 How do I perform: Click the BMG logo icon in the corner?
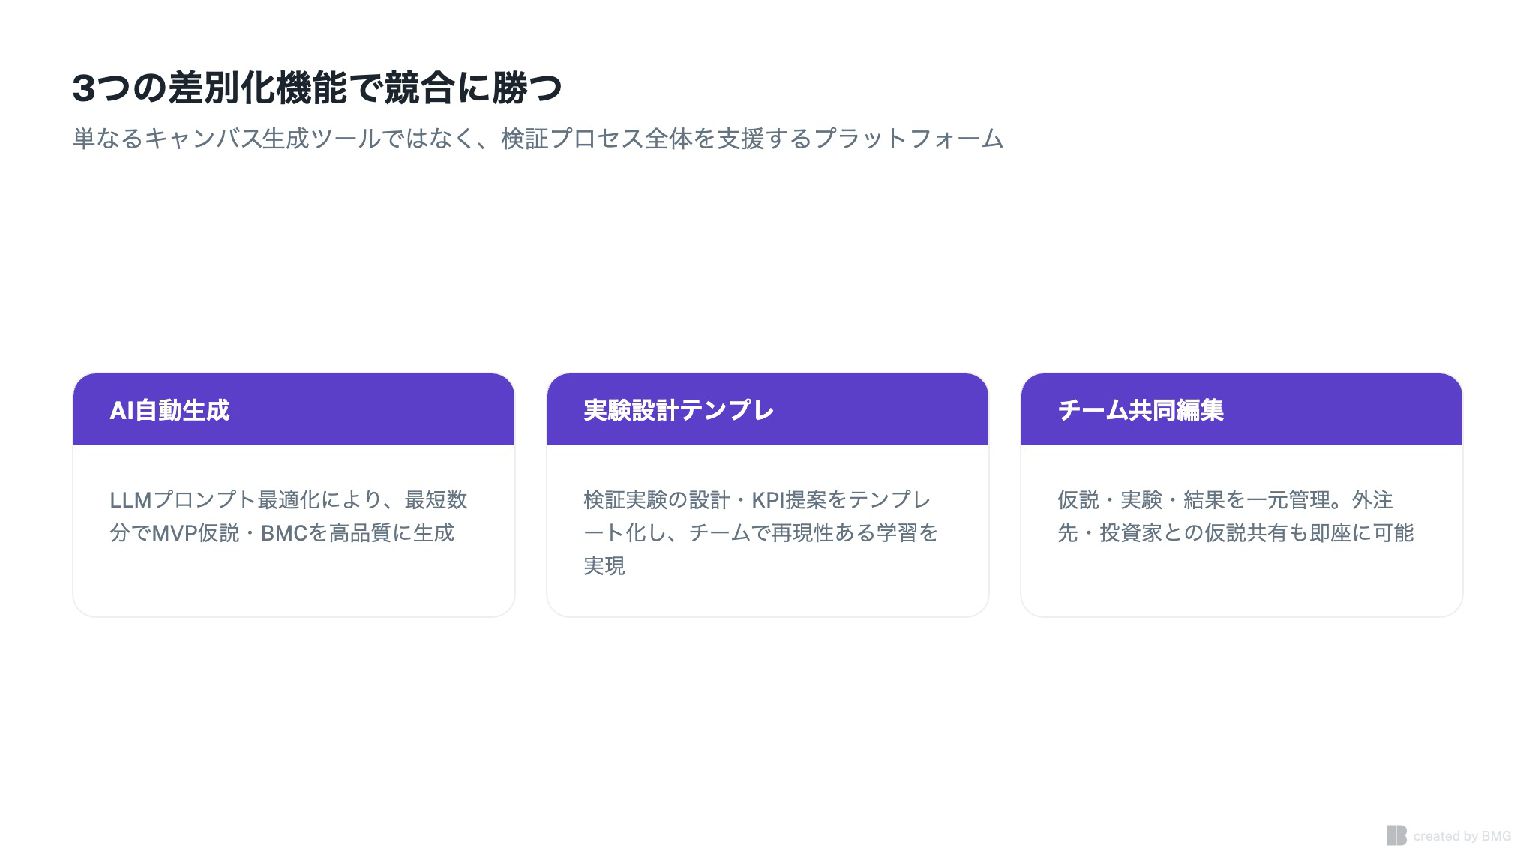click(x=1396, y=835)
